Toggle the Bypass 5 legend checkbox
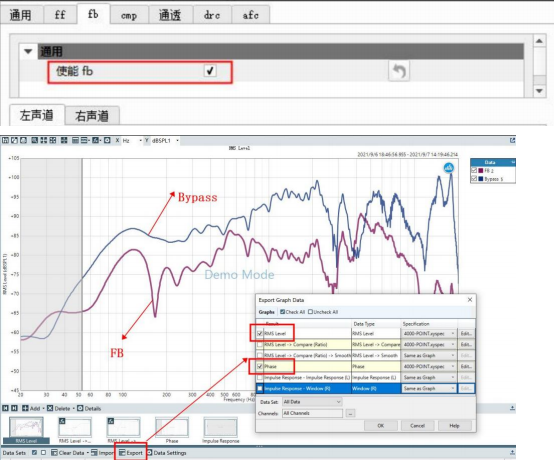The height and width of the screenshot is (460, 554). (474, 179)
